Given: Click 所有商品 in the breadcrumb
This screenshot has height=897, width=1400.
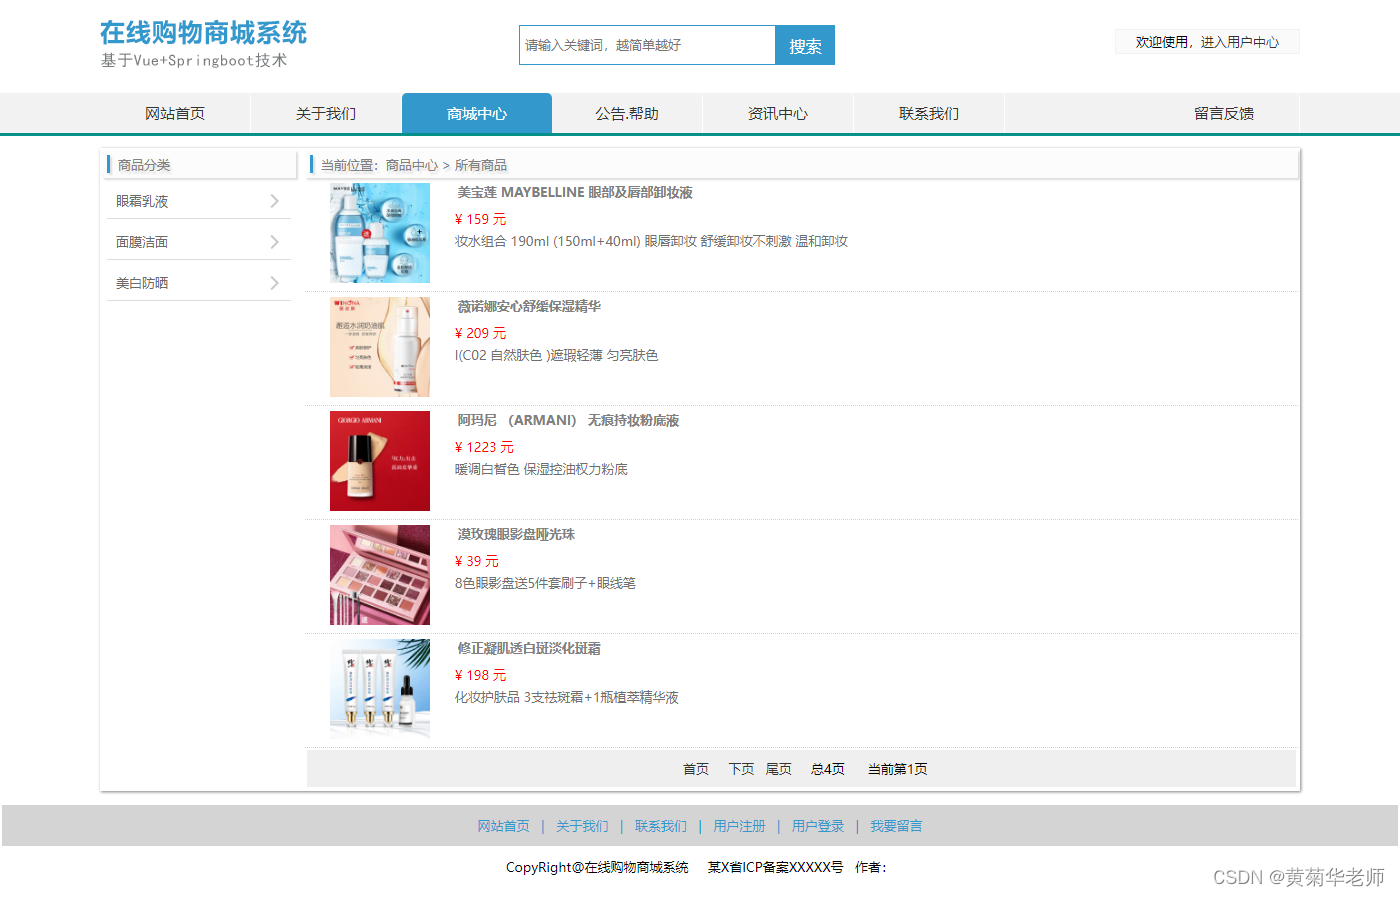Looking at the screenshot, I should pos(481,165).
